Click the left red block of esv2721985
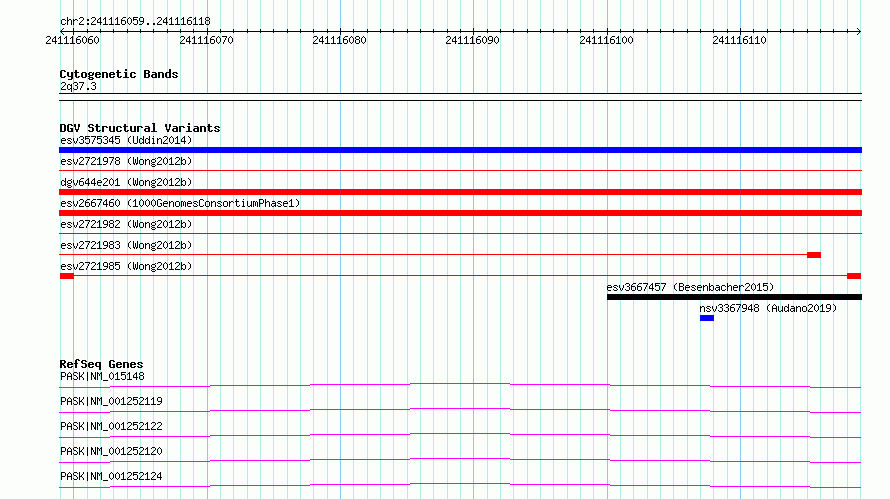The image size is (890, 499). (67, 276)
